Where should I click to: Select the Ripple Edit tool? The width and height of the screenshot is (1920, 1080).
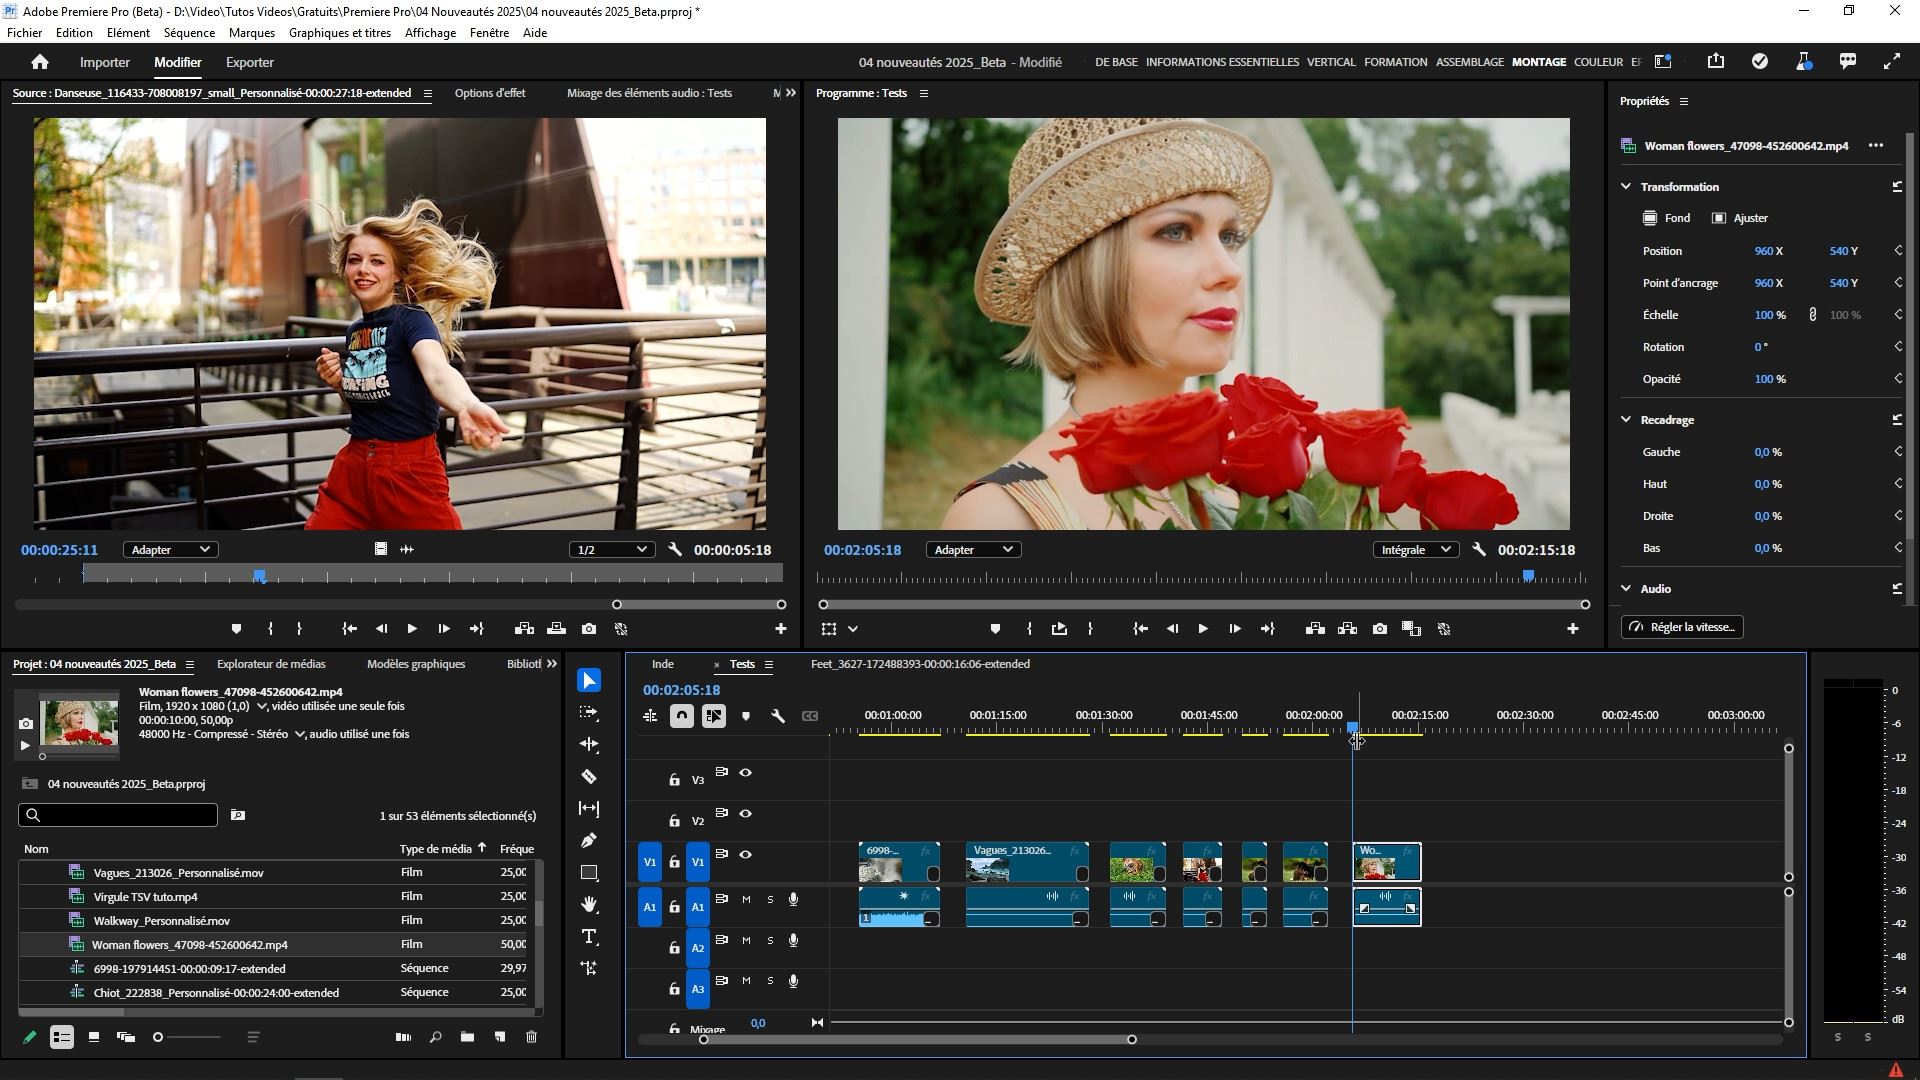coord(589,745)
